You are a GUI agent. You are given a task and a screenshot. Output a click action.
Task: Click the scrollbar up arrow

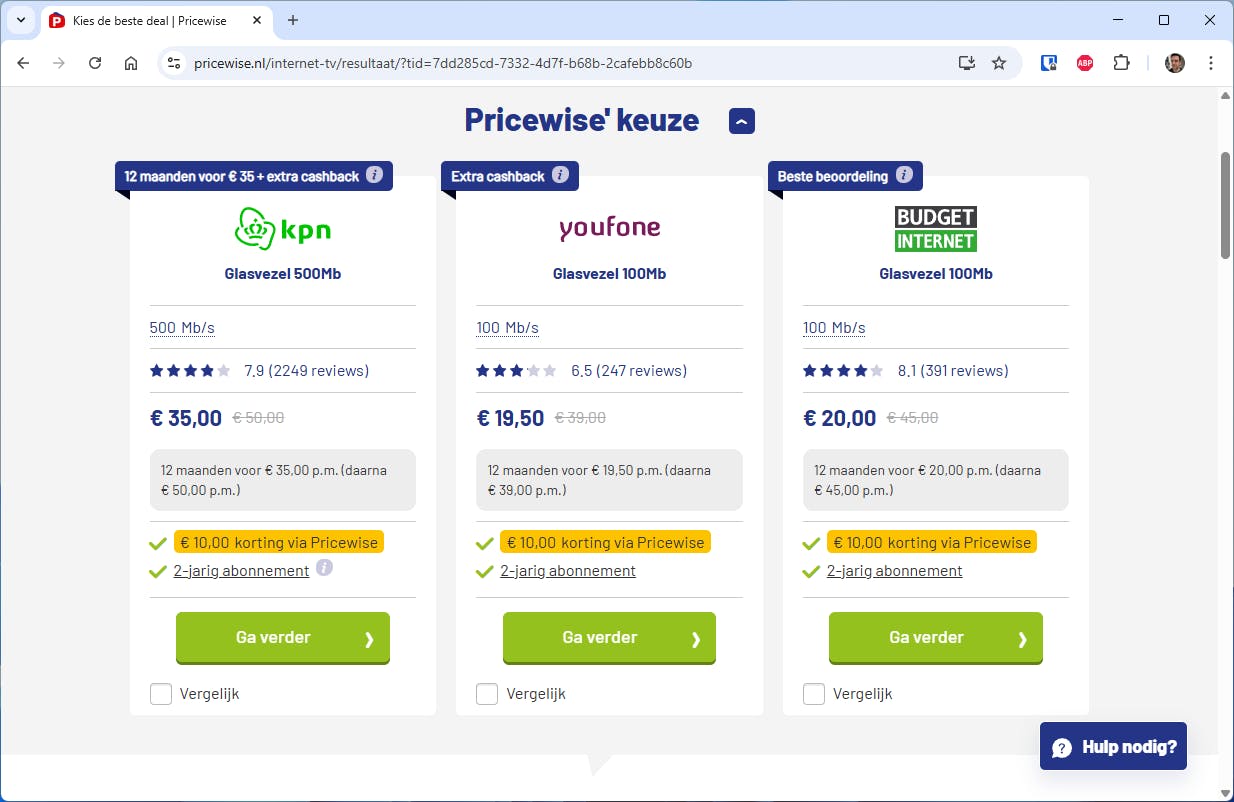1226,96
